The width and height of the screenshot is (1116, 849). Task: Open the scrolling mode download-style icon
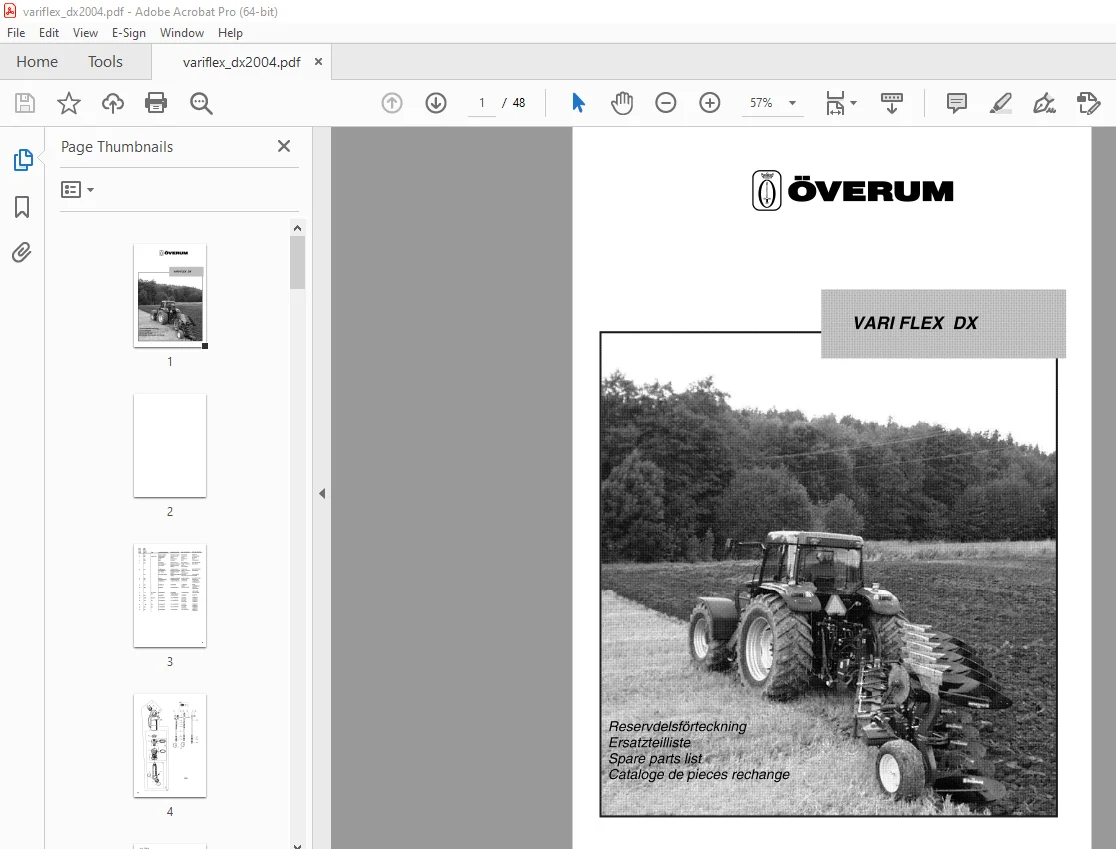point(891,103)
